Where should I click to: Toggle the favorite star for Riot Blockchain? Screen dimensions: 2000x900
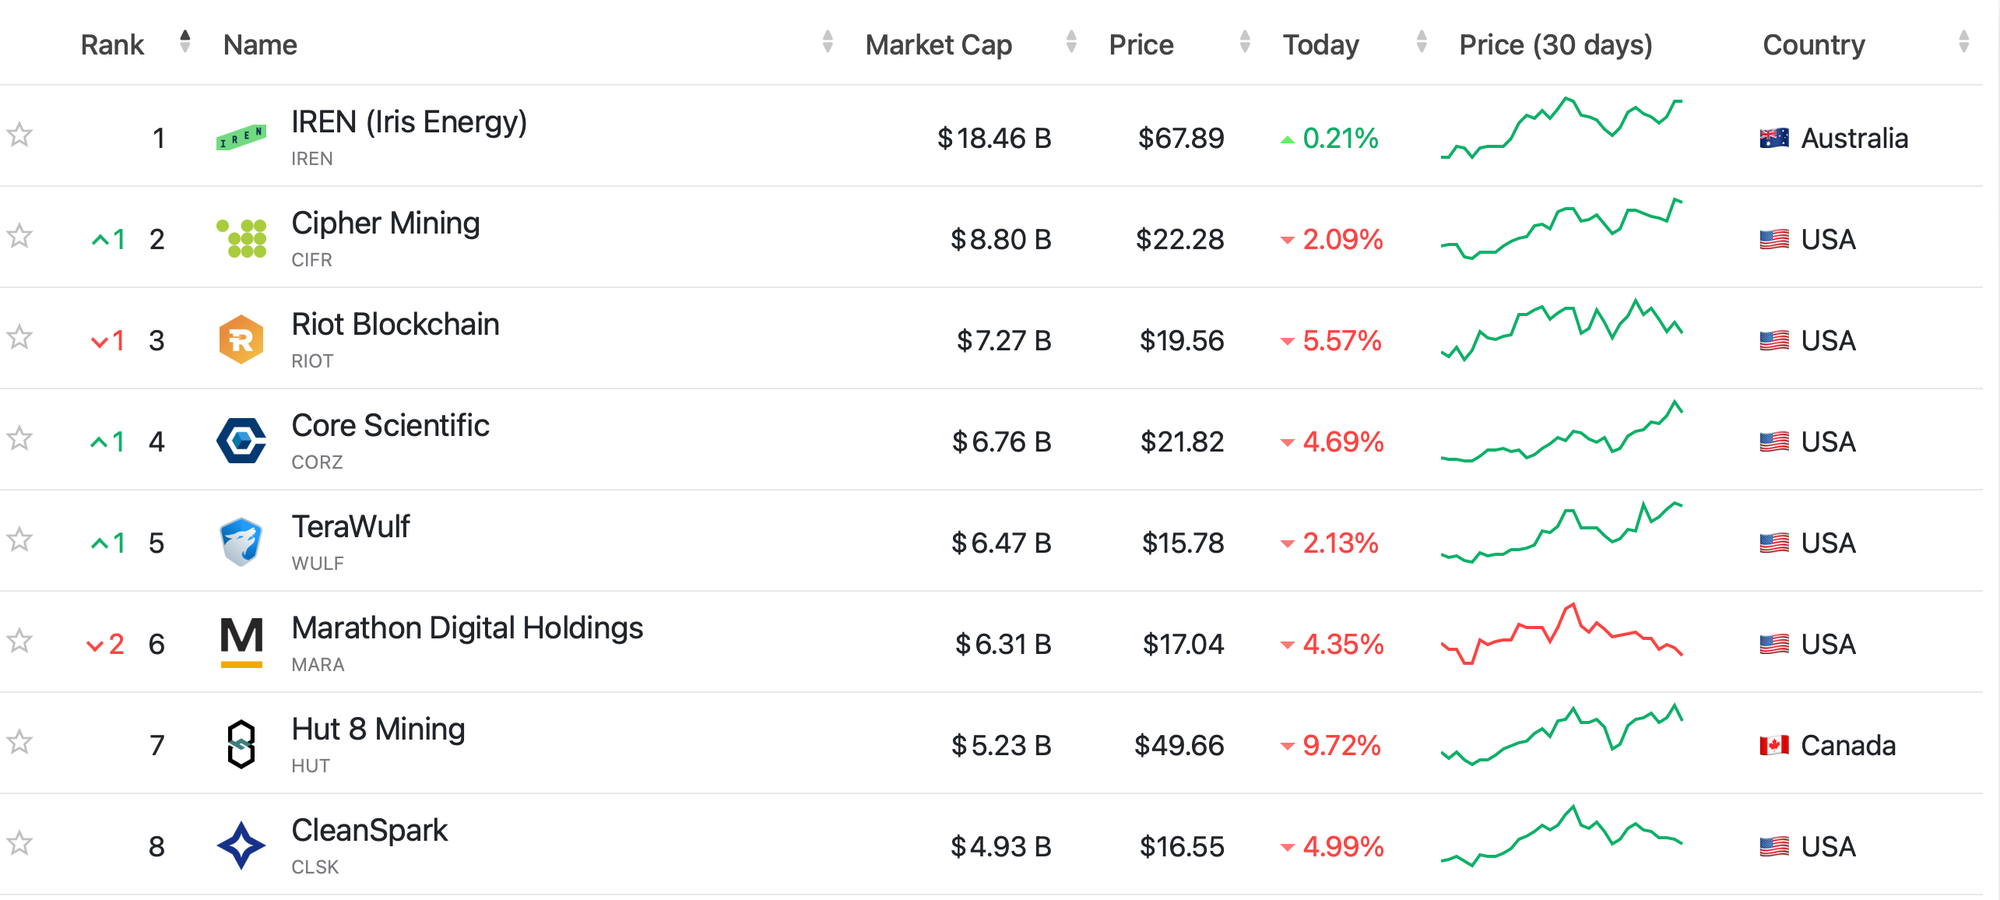click(x=20, y=337)
